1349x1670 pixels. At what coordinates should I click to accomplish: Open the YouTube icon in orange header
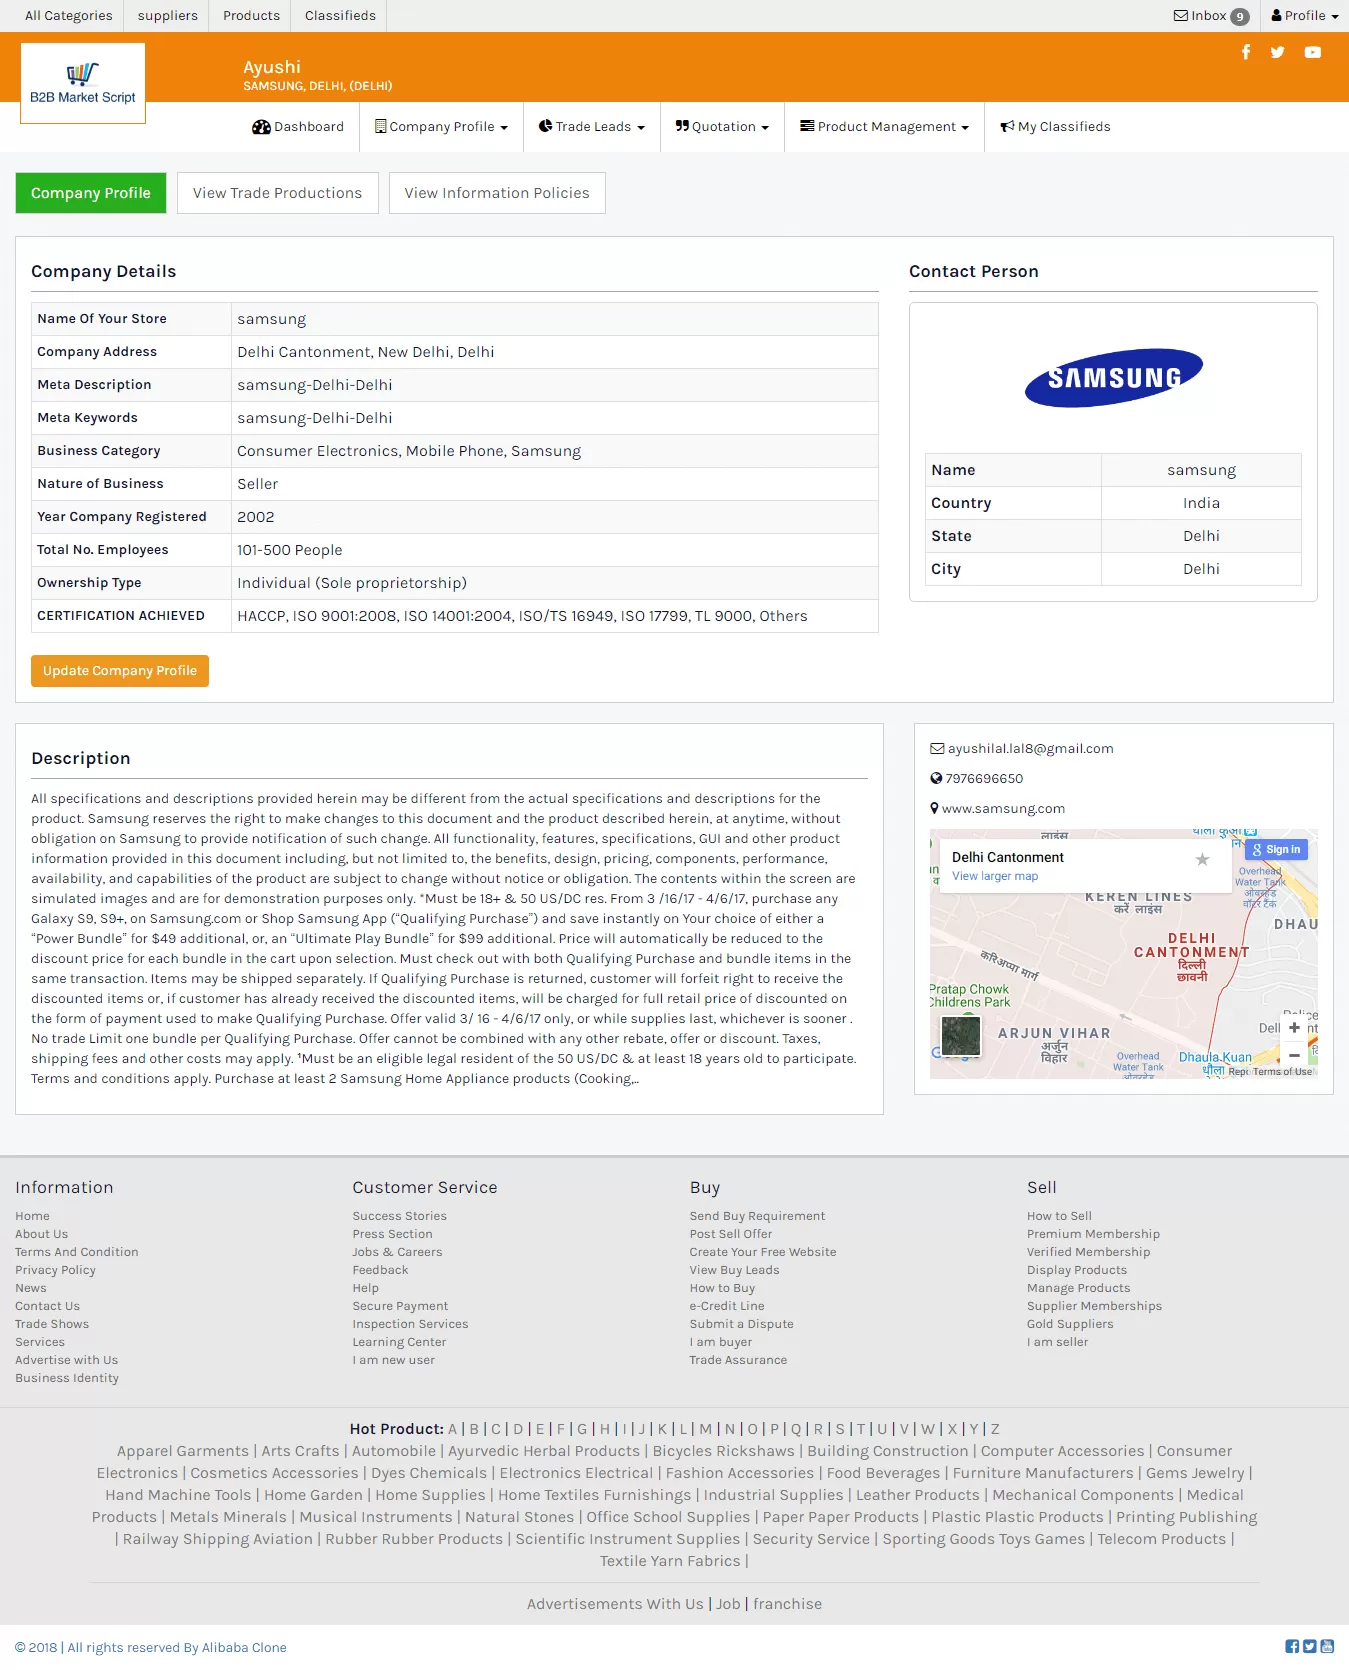(x=1313, y=52)
